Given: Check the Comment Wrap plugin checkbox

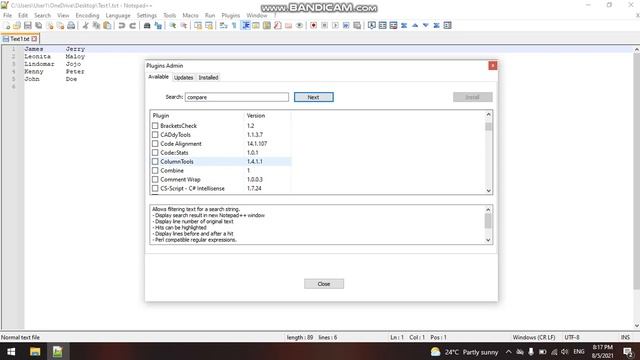Looking at the screenshot, I should pyautogui.click(x=155, y=180).
